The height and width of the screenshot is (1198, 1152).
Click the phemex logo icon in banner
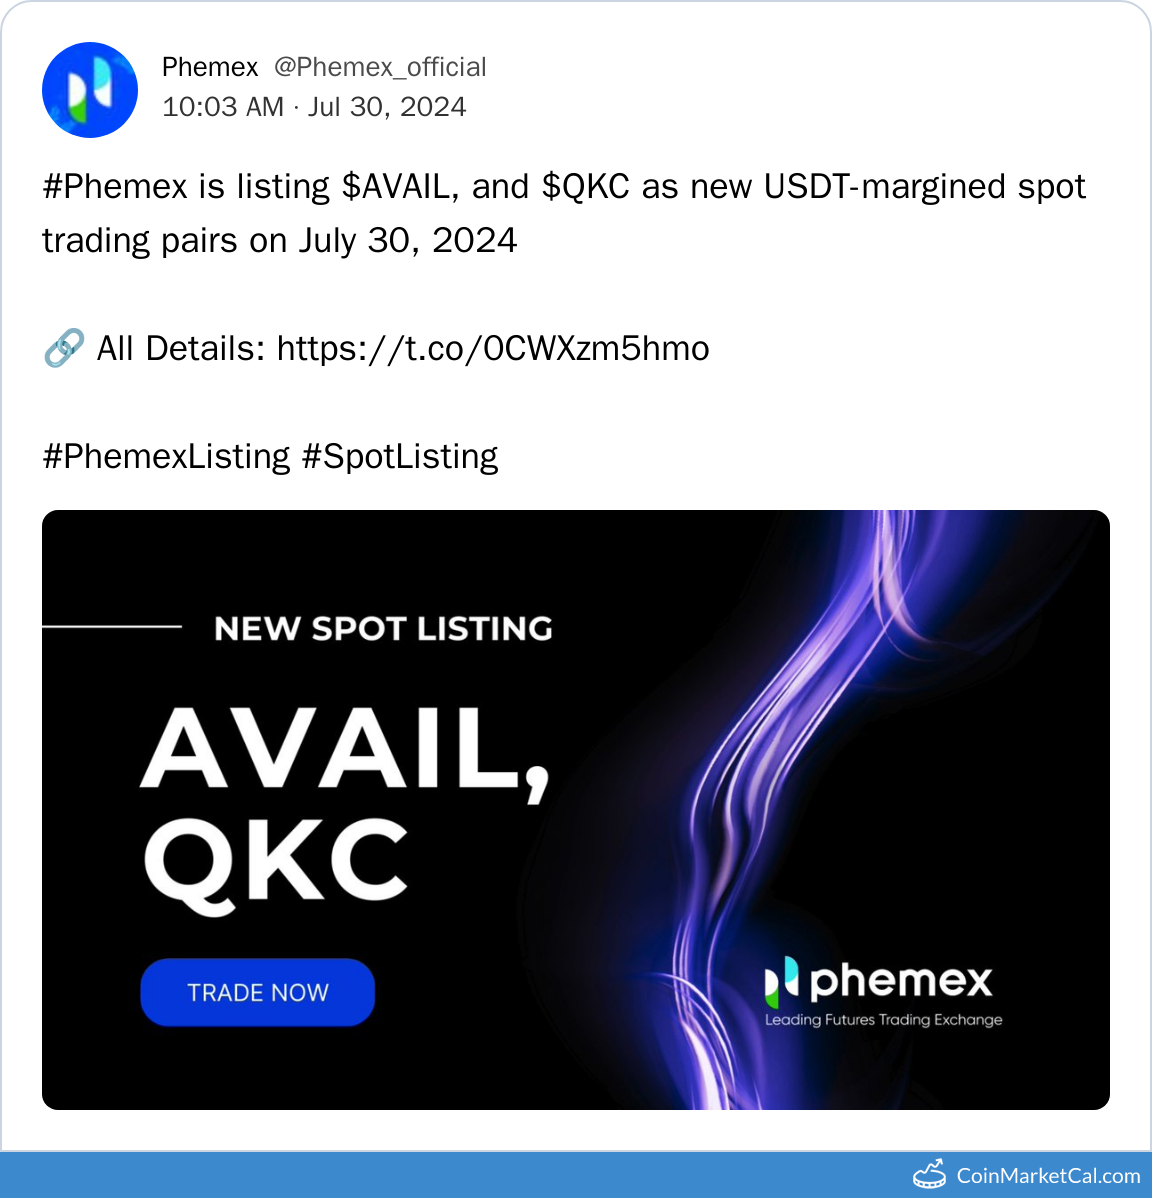[x=781, y=981]
